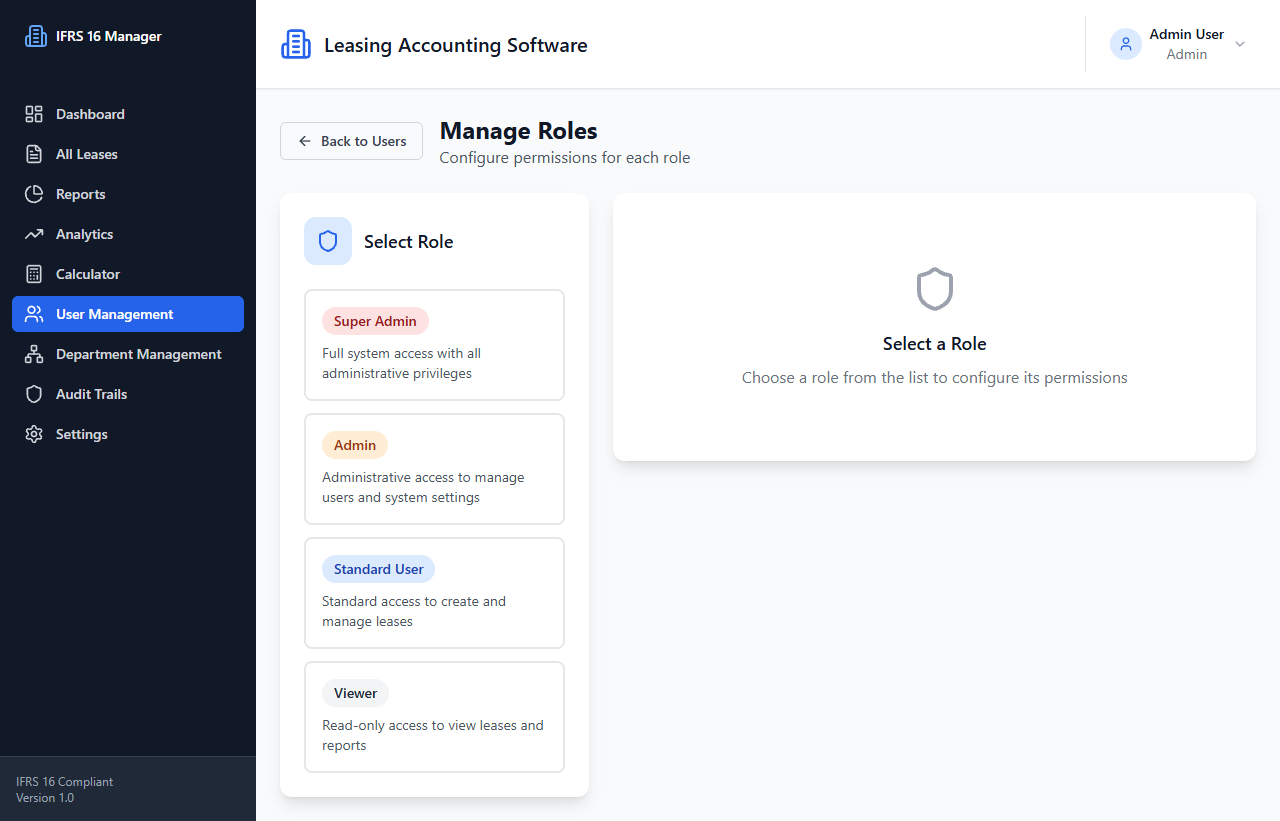The width and height of the screenshot is (1280, 821).
Task: Open the All Leases menu item
Action: point(128,154)
